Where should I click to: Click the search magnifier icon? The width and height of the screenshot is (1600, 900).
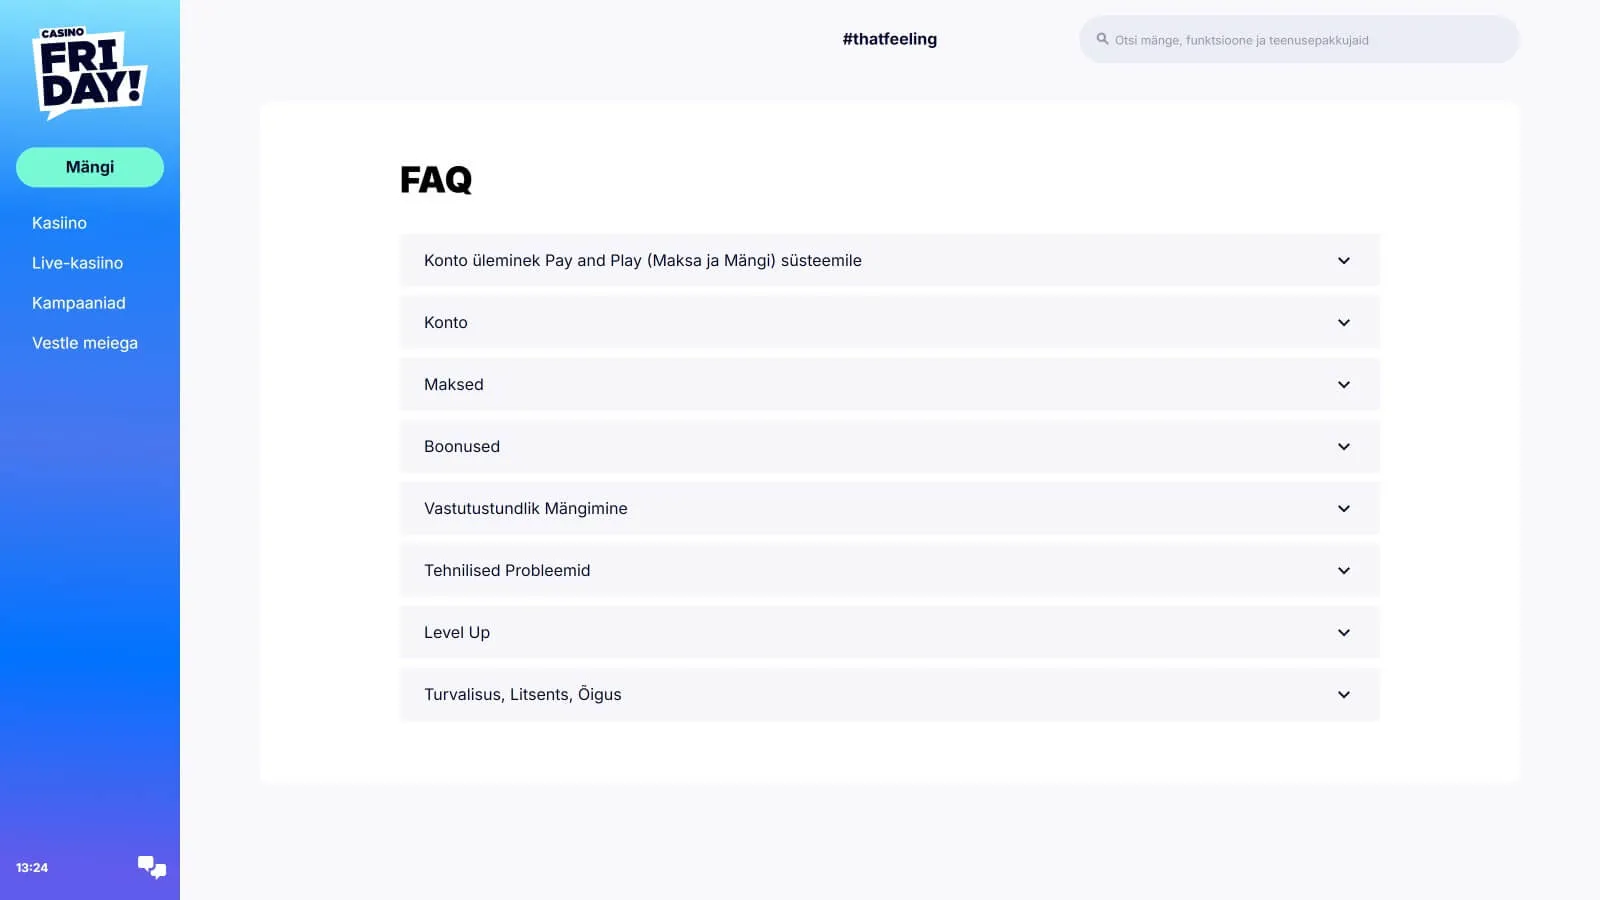[1102, 40]
